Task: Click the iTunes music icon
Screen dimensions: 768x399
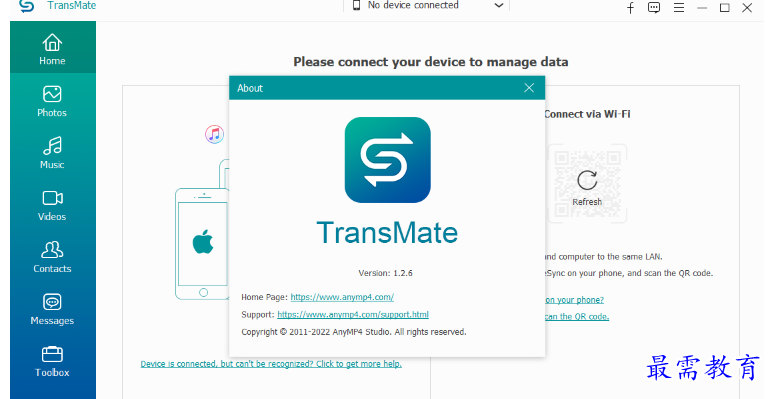Action: point(215,134)
